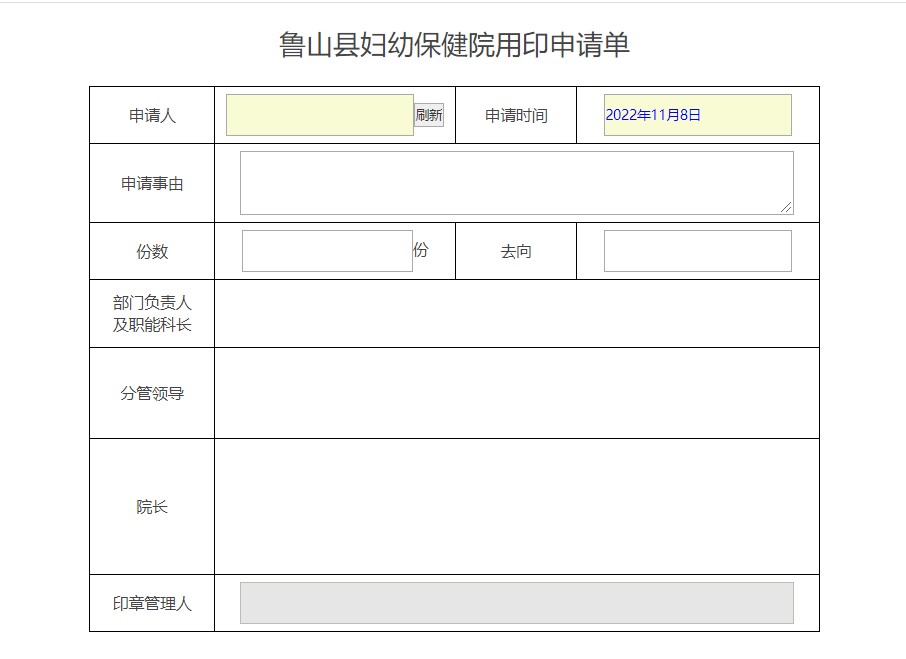This screenshot has height=659, width=906.
Task: Click the 印章管理人 label
Action: (x=152, y=604)
